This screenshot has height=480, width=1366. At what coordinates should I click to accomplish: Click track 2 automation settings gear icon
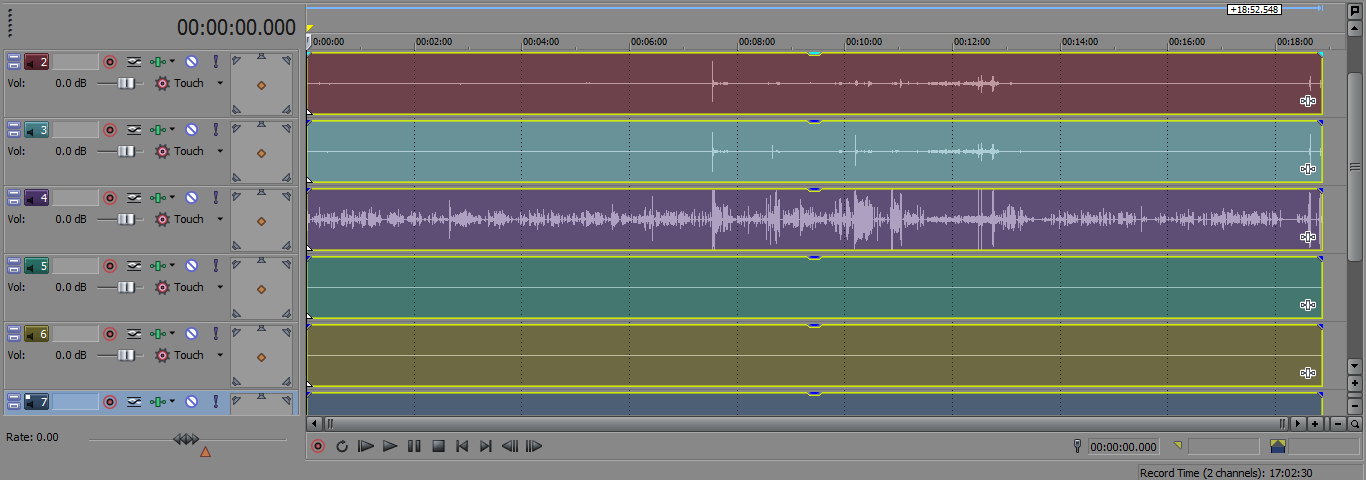[162, 84]
